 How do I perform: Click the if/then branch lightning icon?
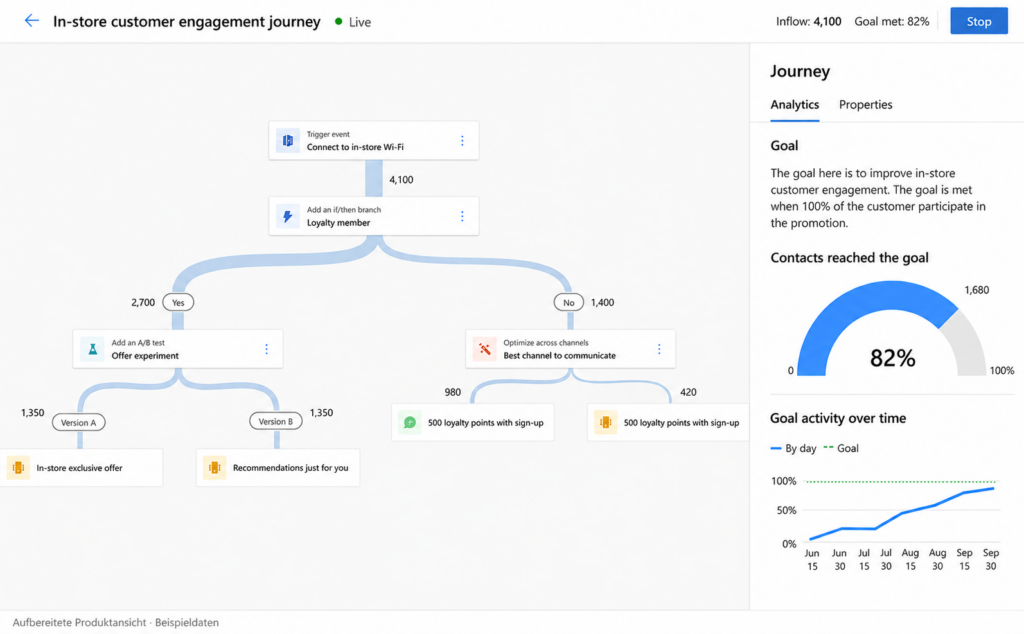point(287,216)
